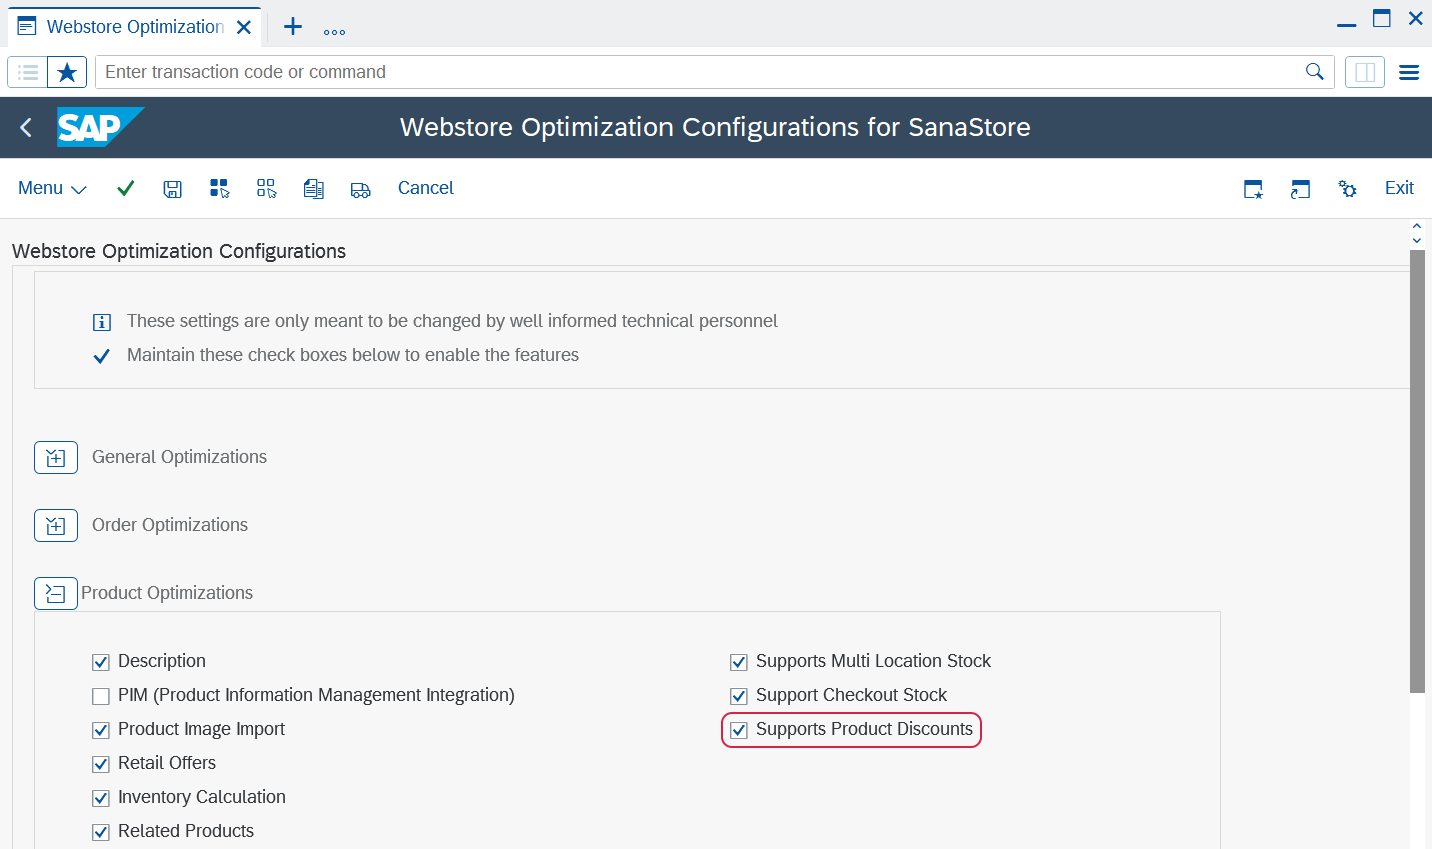
Task: Toggle the Inventory Calculation checkbox
Action: point(101,798)
